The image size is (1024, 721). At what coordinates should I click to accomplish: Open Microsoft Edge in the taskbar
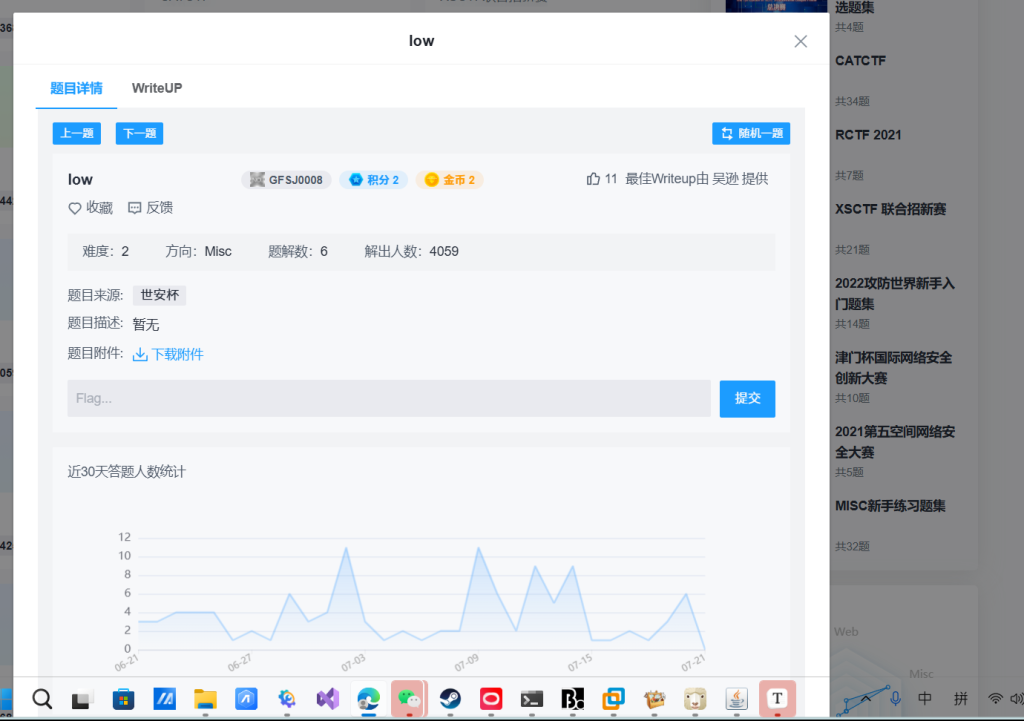[x=368, y=699]
